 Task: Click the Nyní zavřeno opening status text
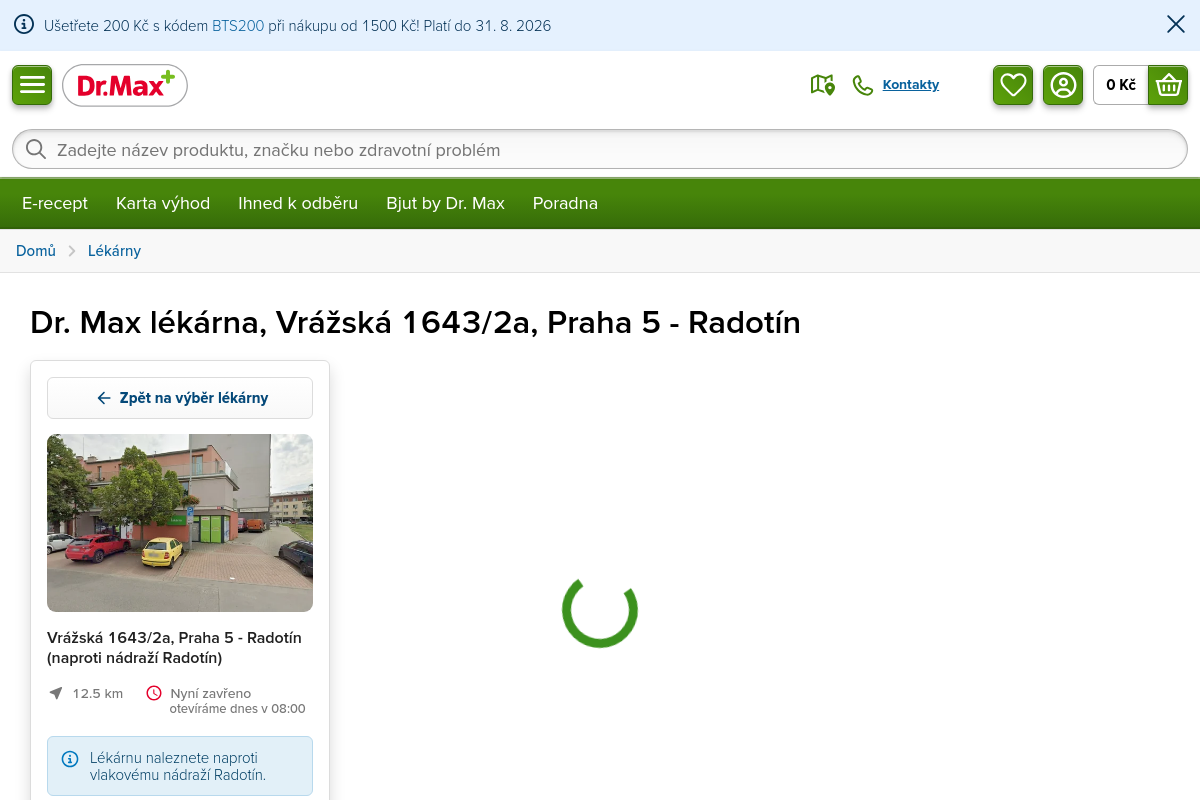tap(211, 694)
